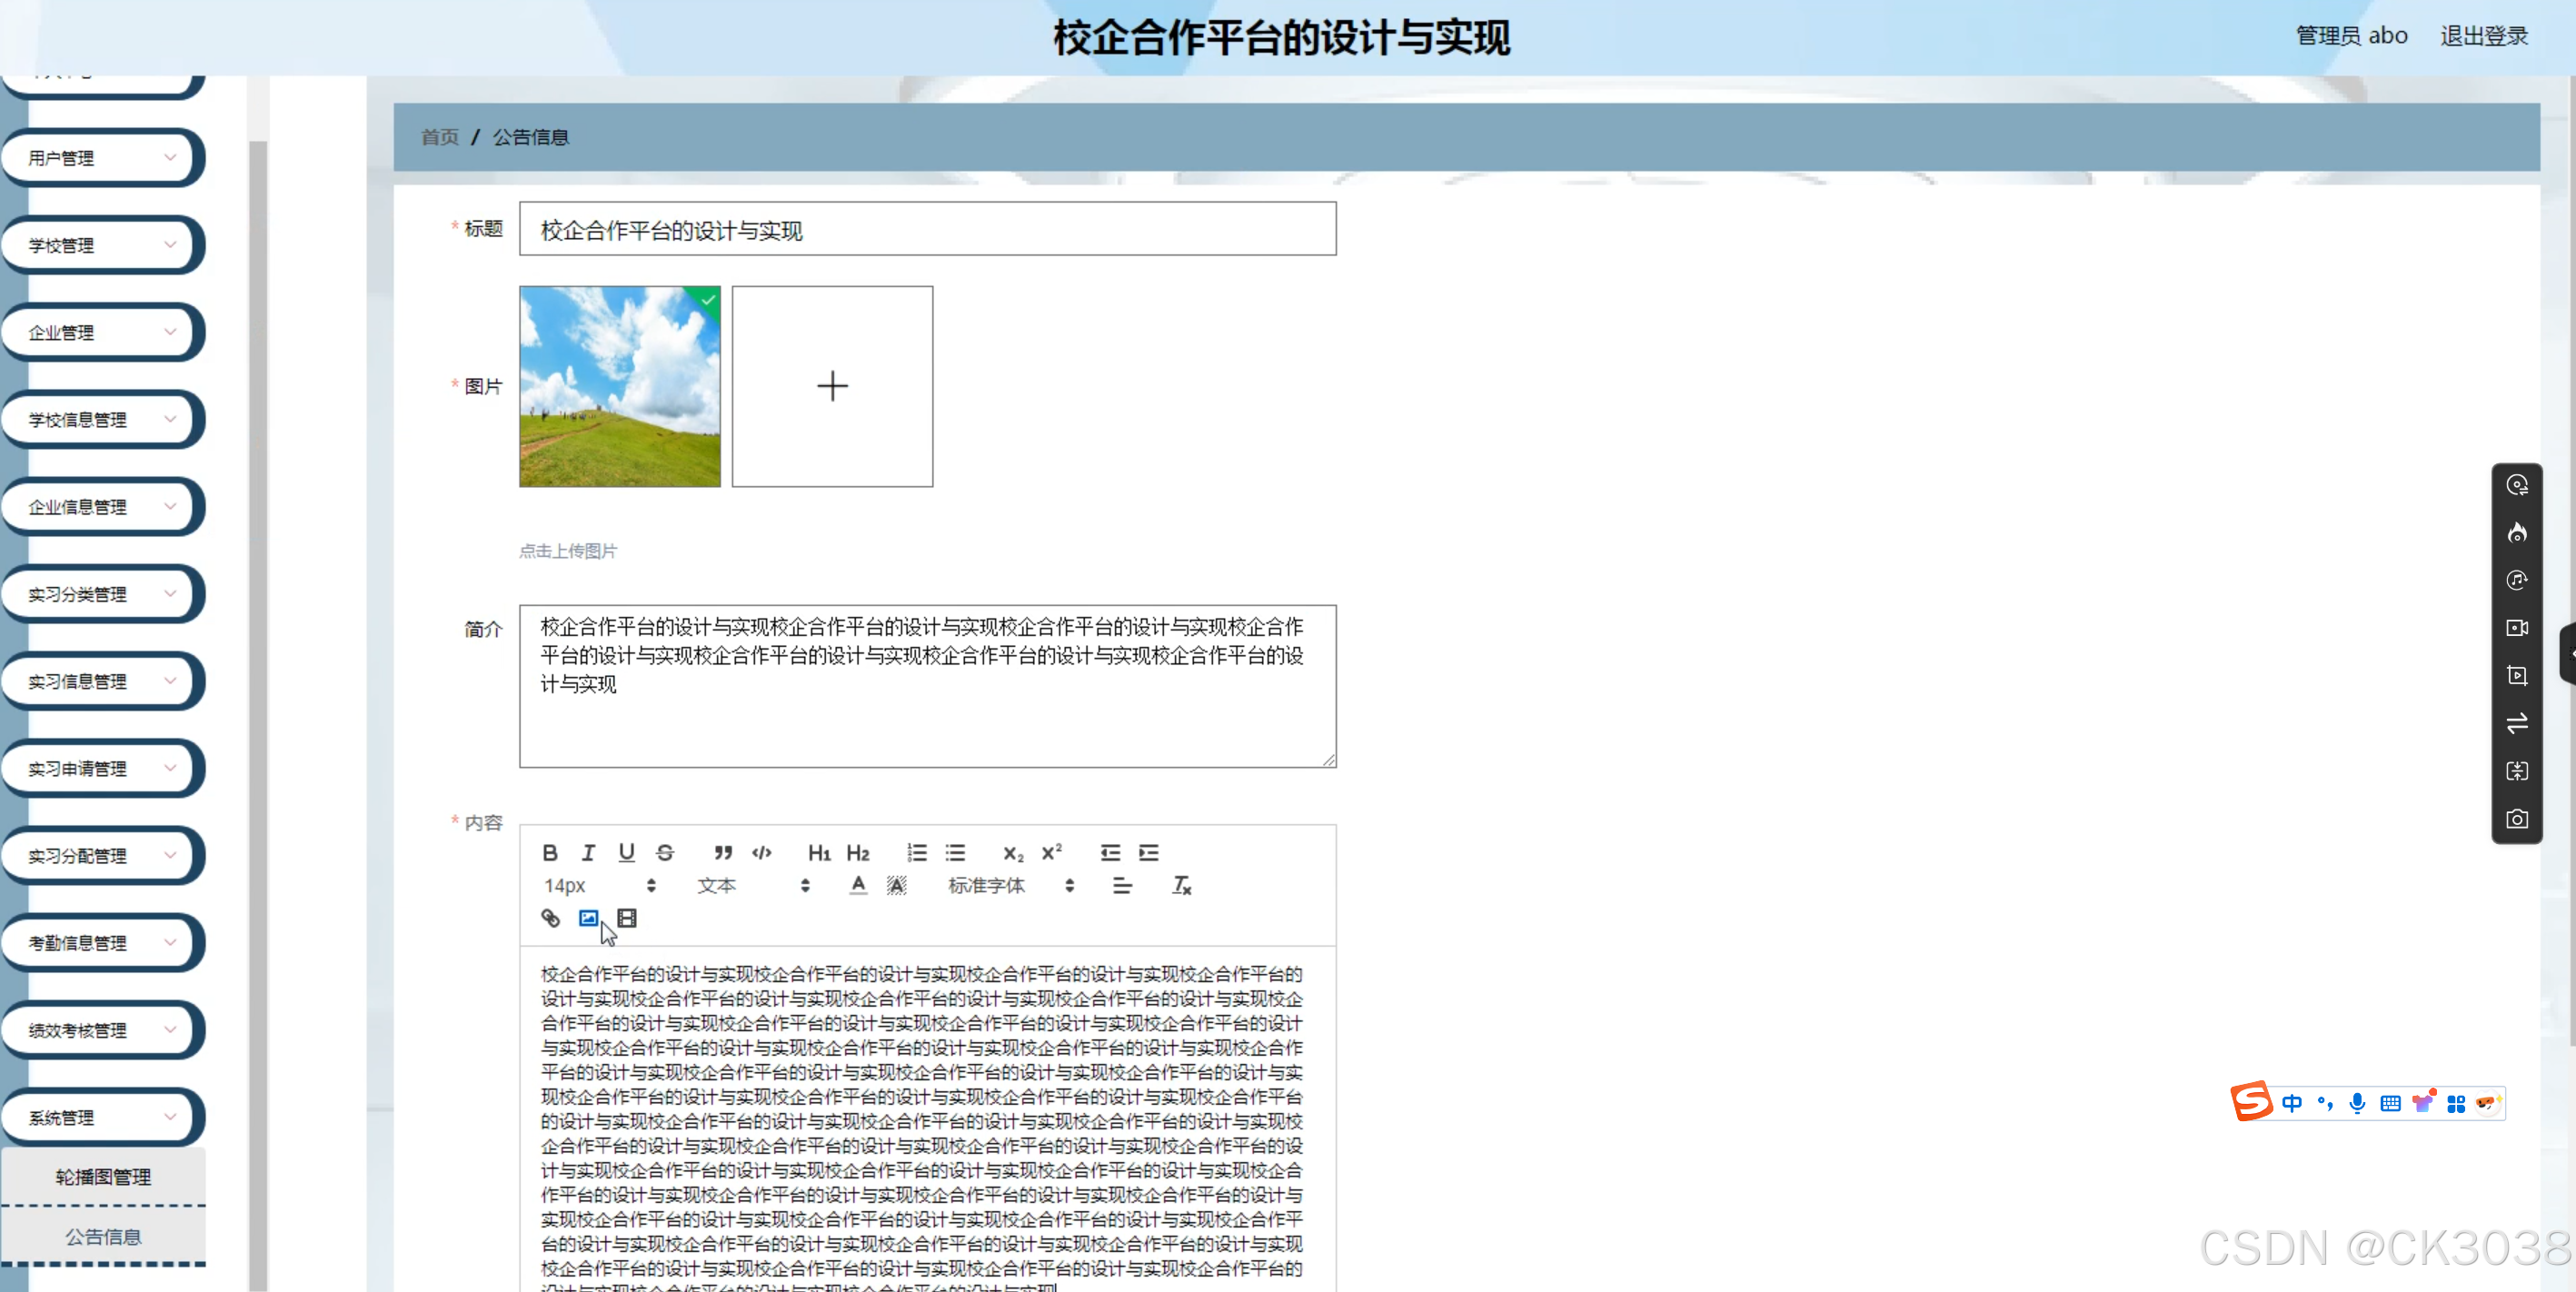
Task: Apply superscript formatting
Action: point(1051,853)
